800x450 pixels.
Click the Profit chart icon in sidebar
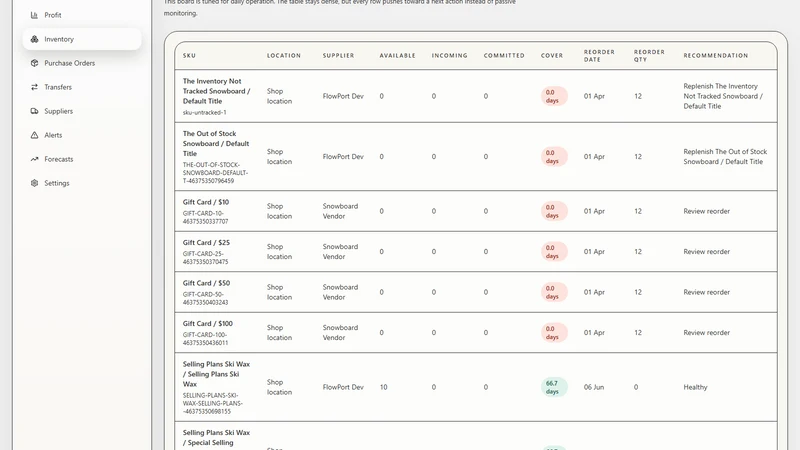(x=34, y=15)
